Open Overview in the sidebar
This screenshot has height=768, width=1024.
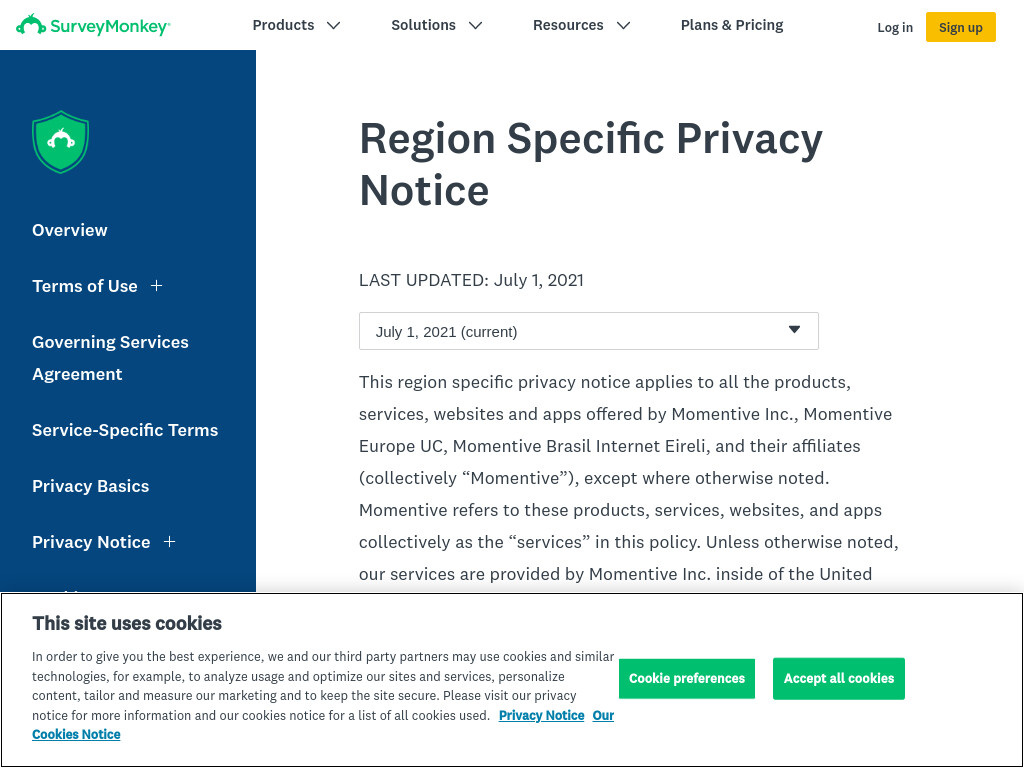pyautogui.click(x=70, y=230)
